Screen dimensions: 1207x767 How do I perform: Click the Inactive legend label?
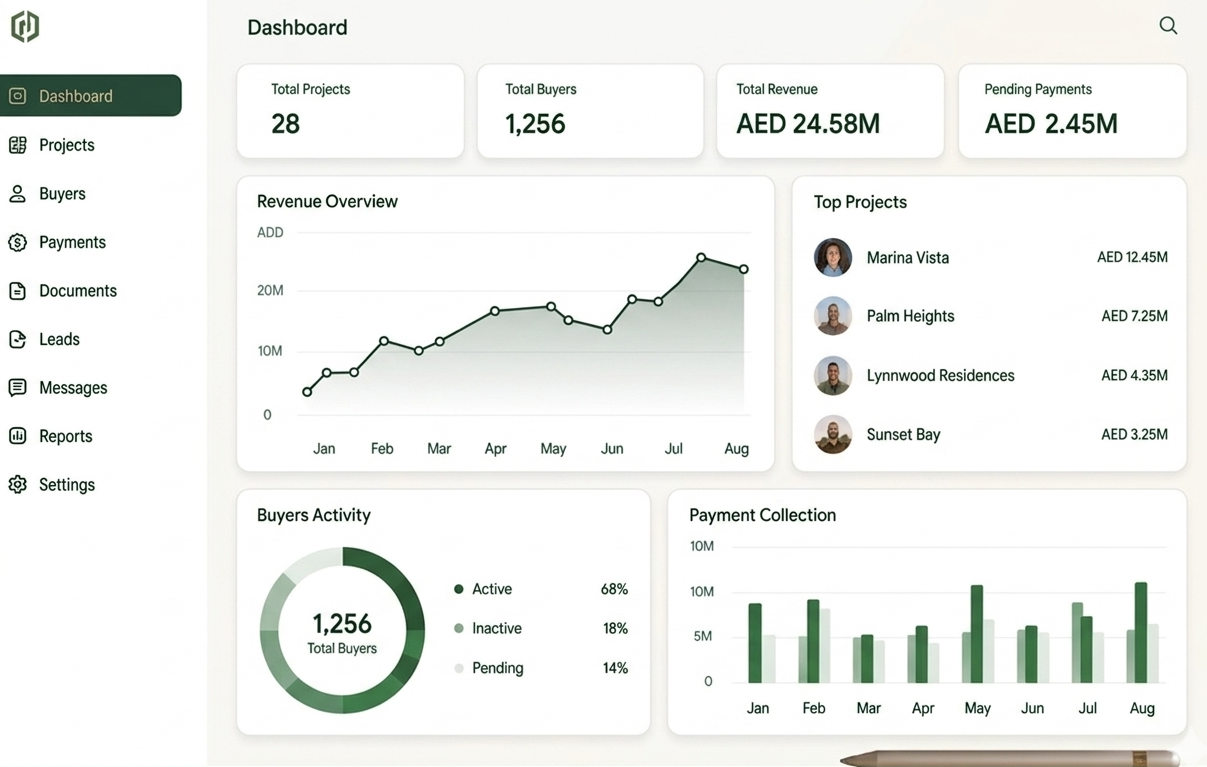[497, 628]
